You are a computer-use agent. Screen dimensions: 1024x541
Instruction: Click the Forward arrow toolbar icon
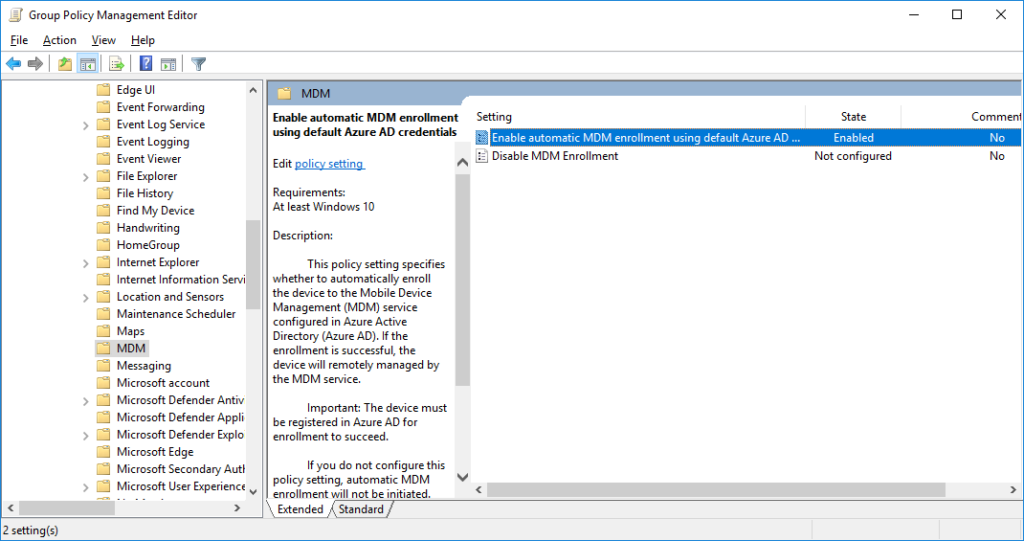coord(35,63)
